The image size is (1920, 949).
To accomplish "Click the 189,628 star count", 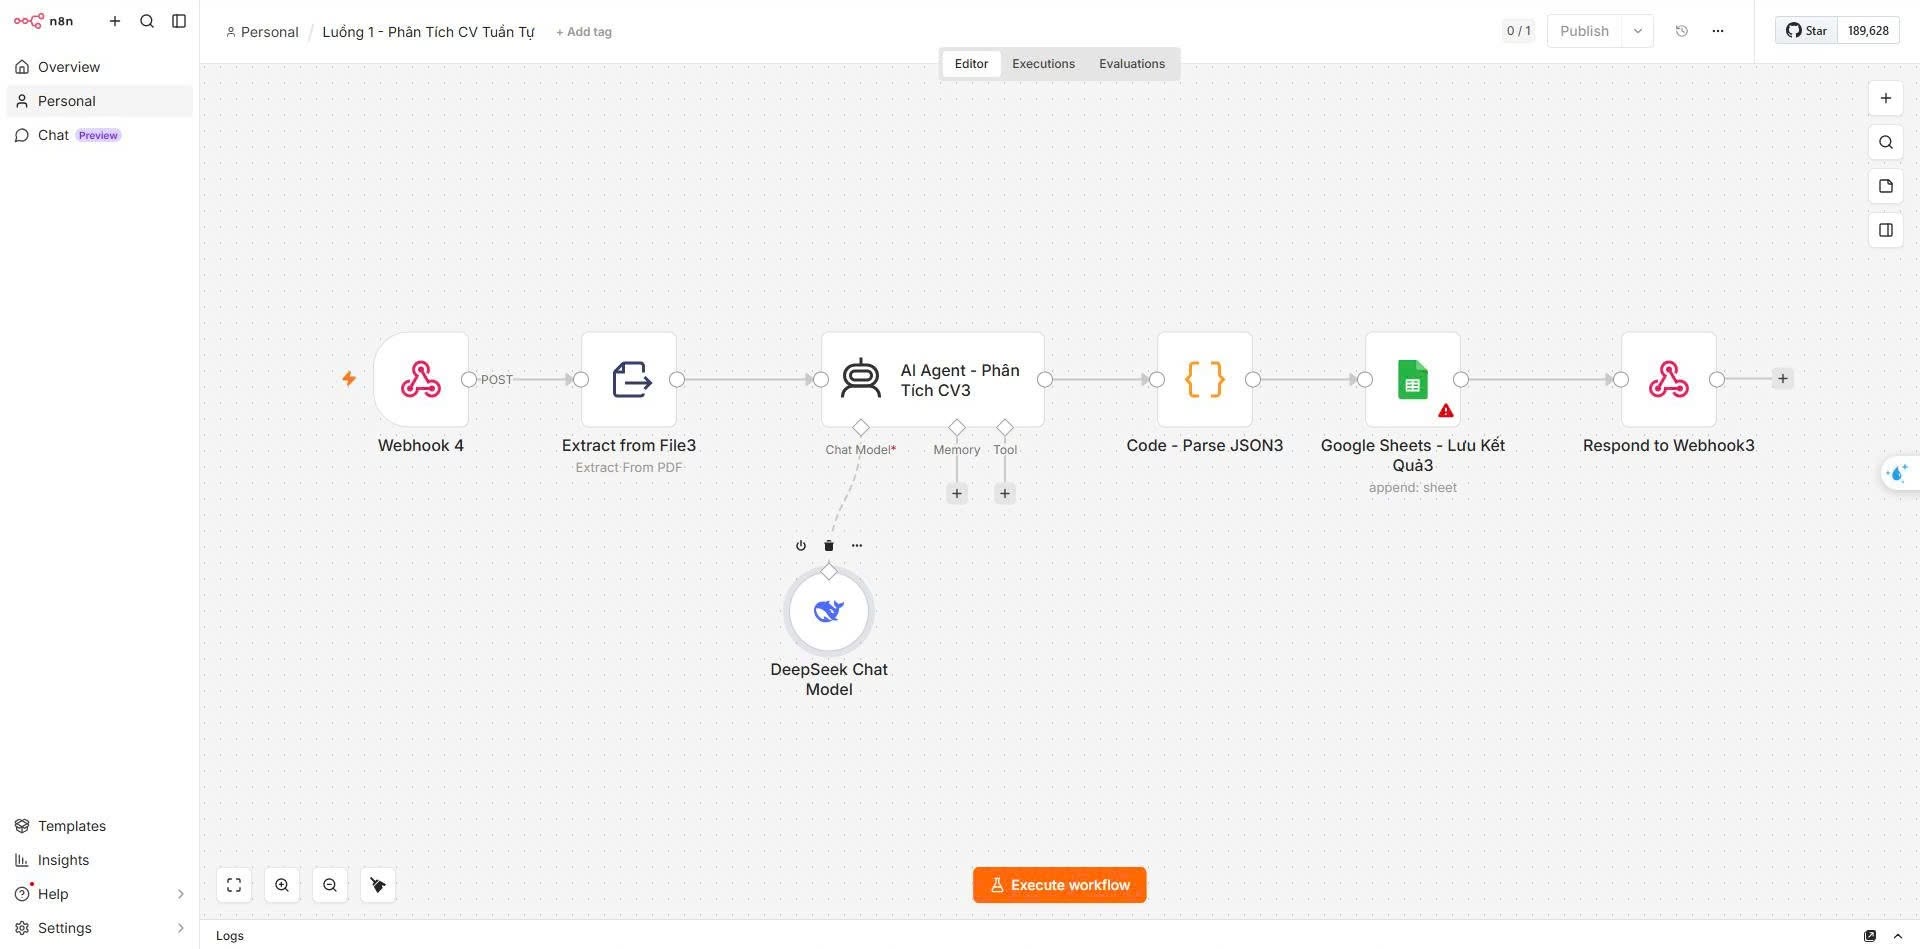I will coord(1868,31).
